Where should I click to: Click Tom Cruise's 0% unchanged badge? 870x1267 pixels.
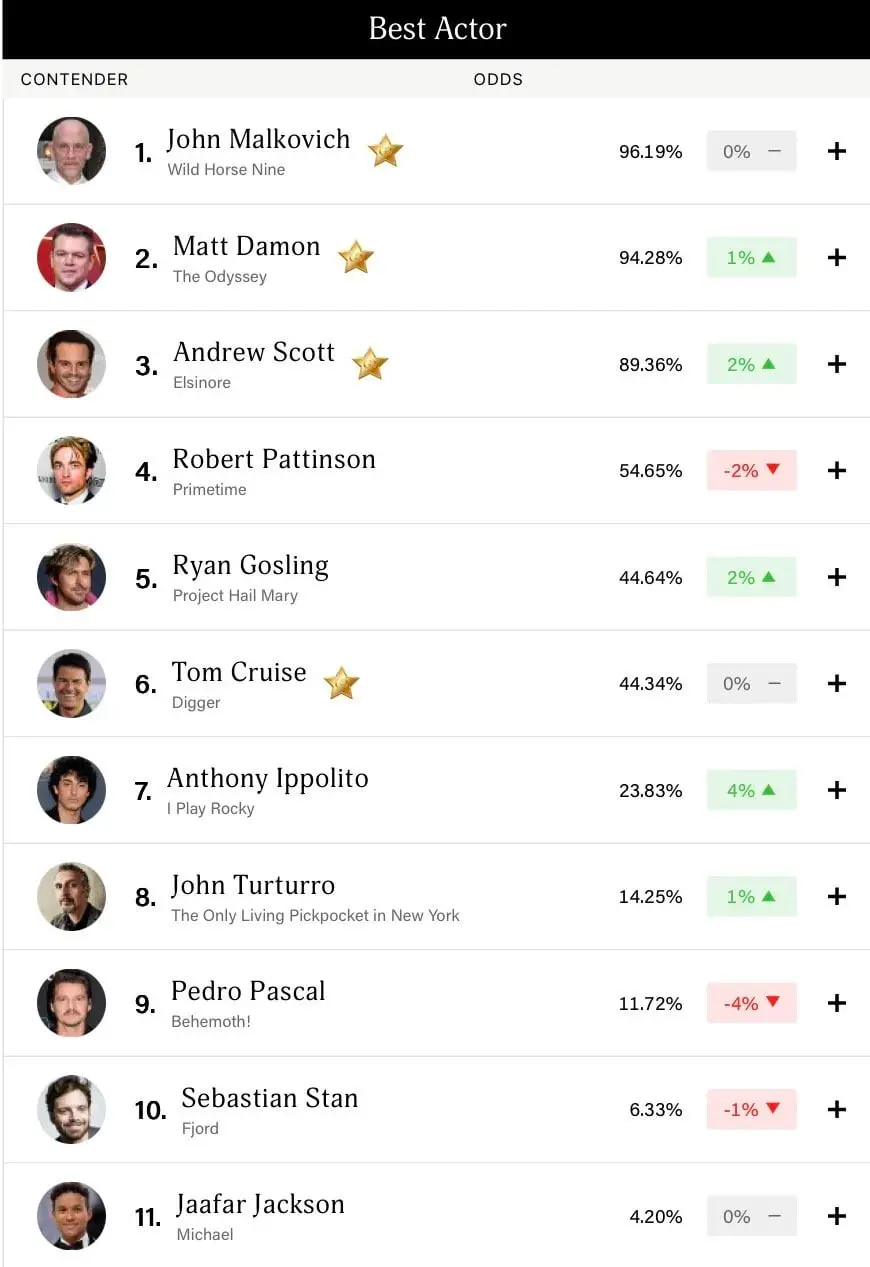pyautogui.click(x=751, y=683)
